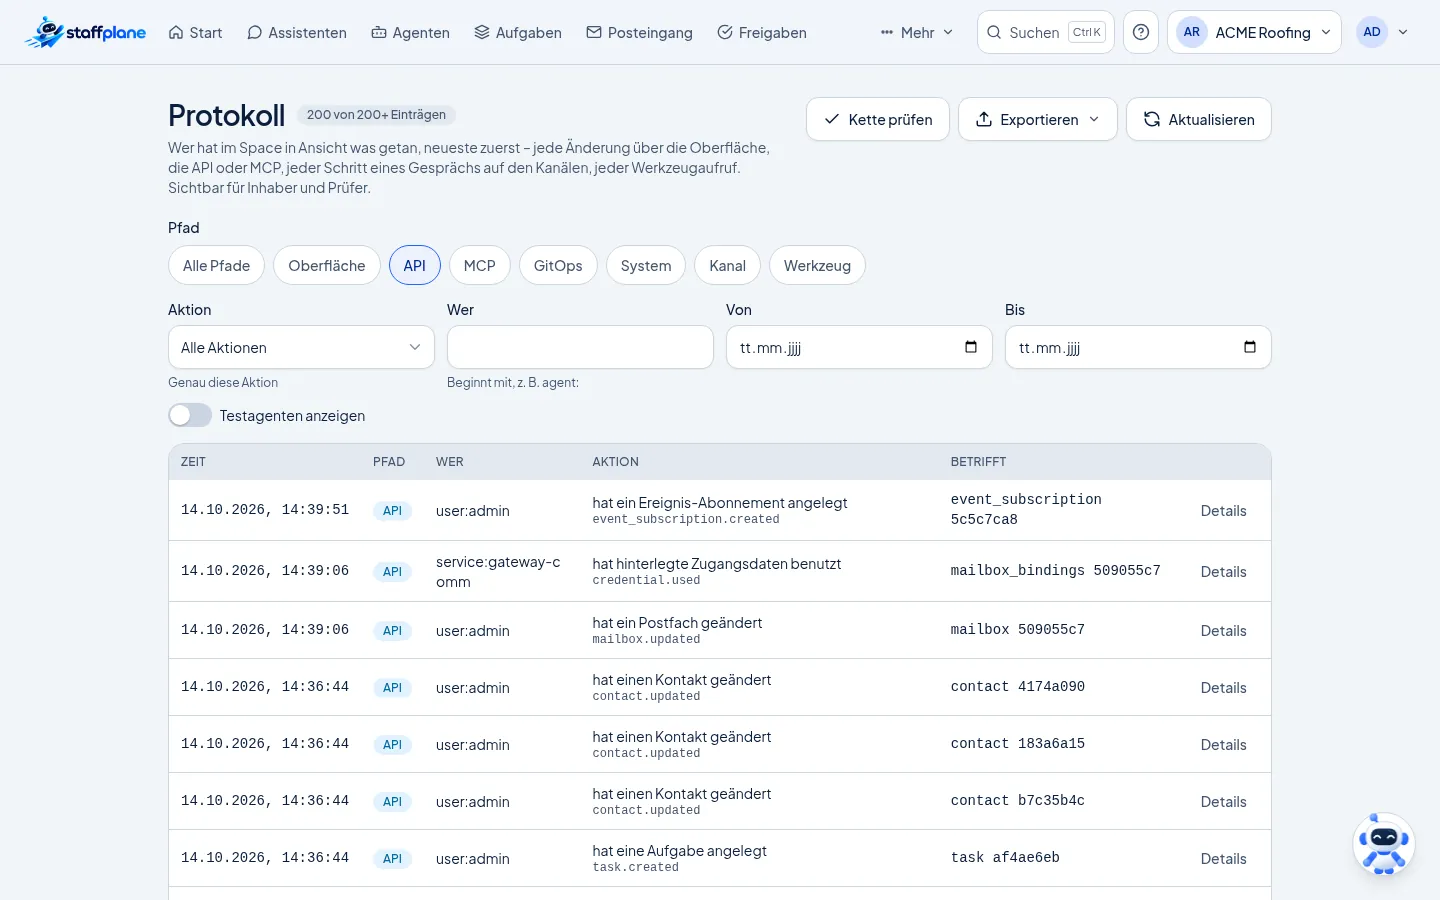Click the Aktualisieren button
This screenshot has height=900, width=1440.
[1199, 119]
